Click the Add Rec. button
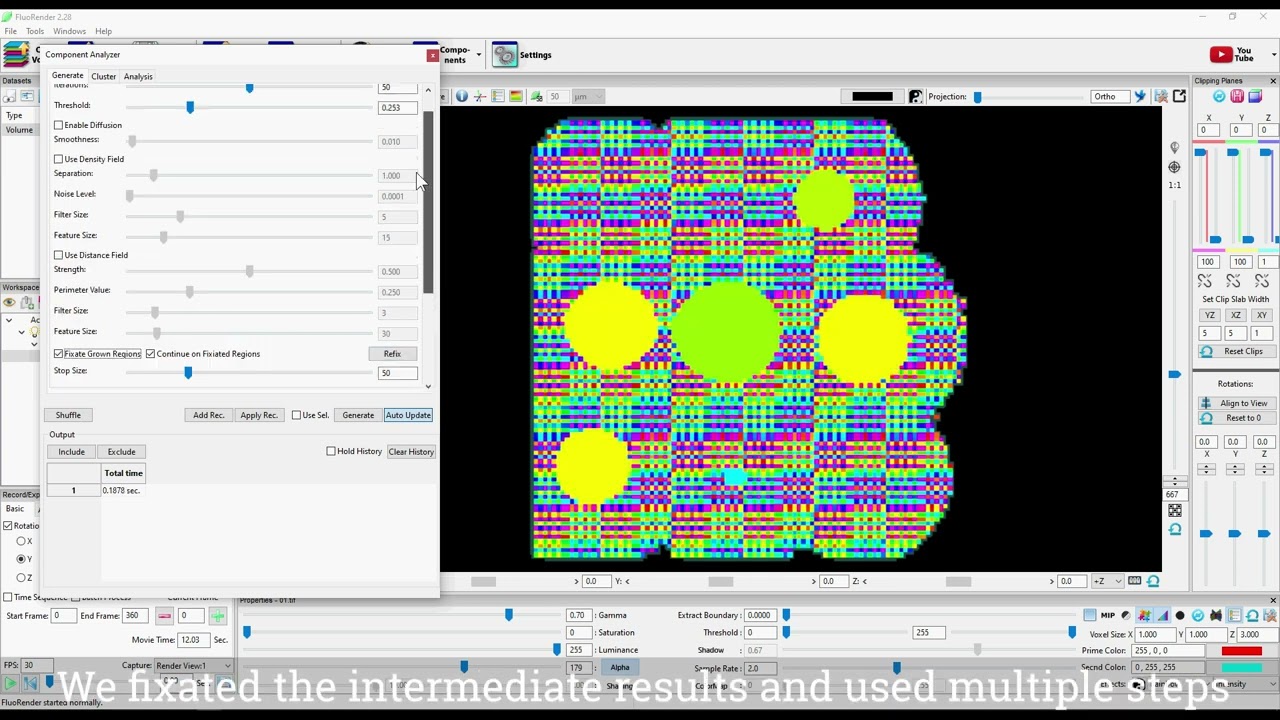 click(208, 415)
